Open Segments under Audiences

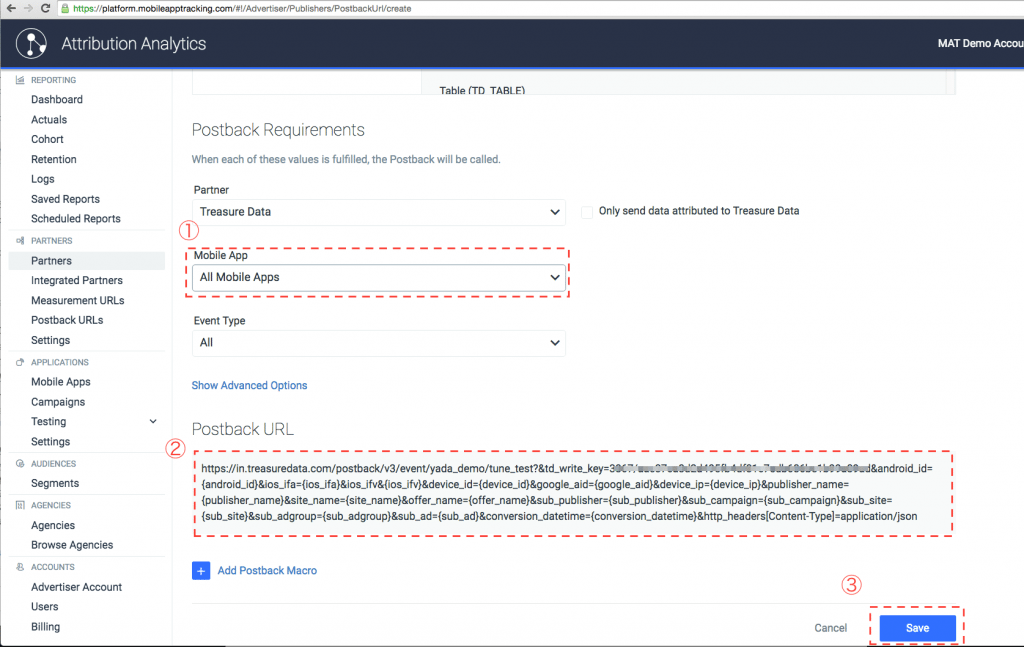pos(55,483)
